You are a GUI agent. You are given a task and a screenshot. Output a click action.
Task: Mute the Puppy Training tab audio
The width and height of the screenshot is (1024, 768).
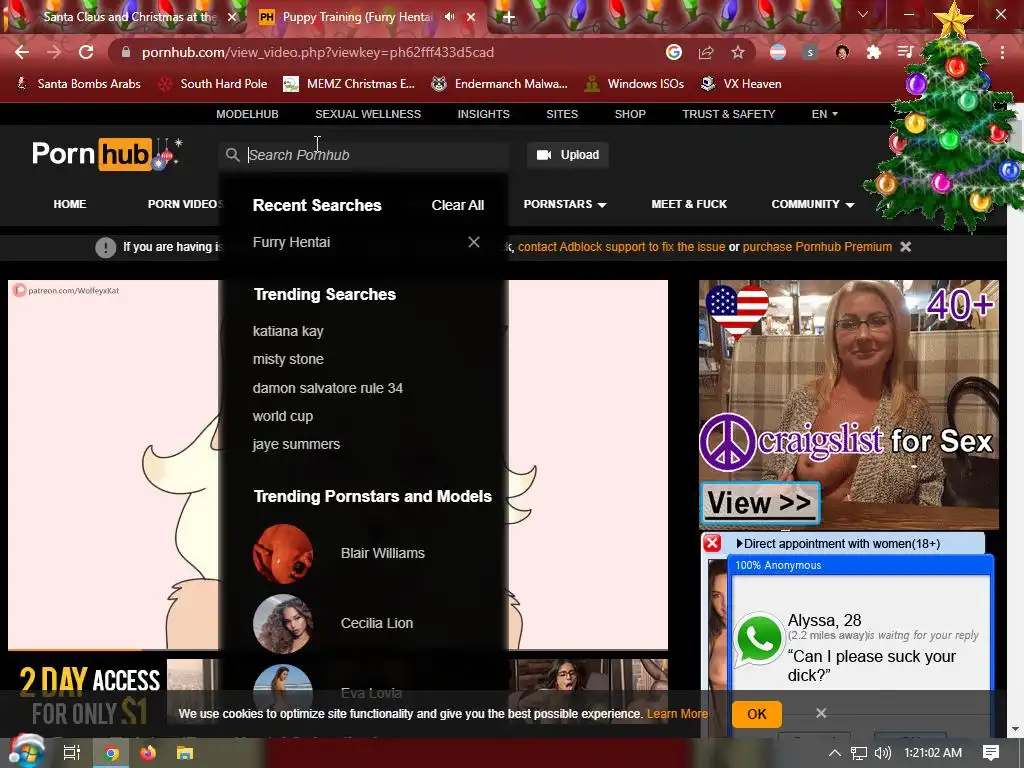(449, 16)
